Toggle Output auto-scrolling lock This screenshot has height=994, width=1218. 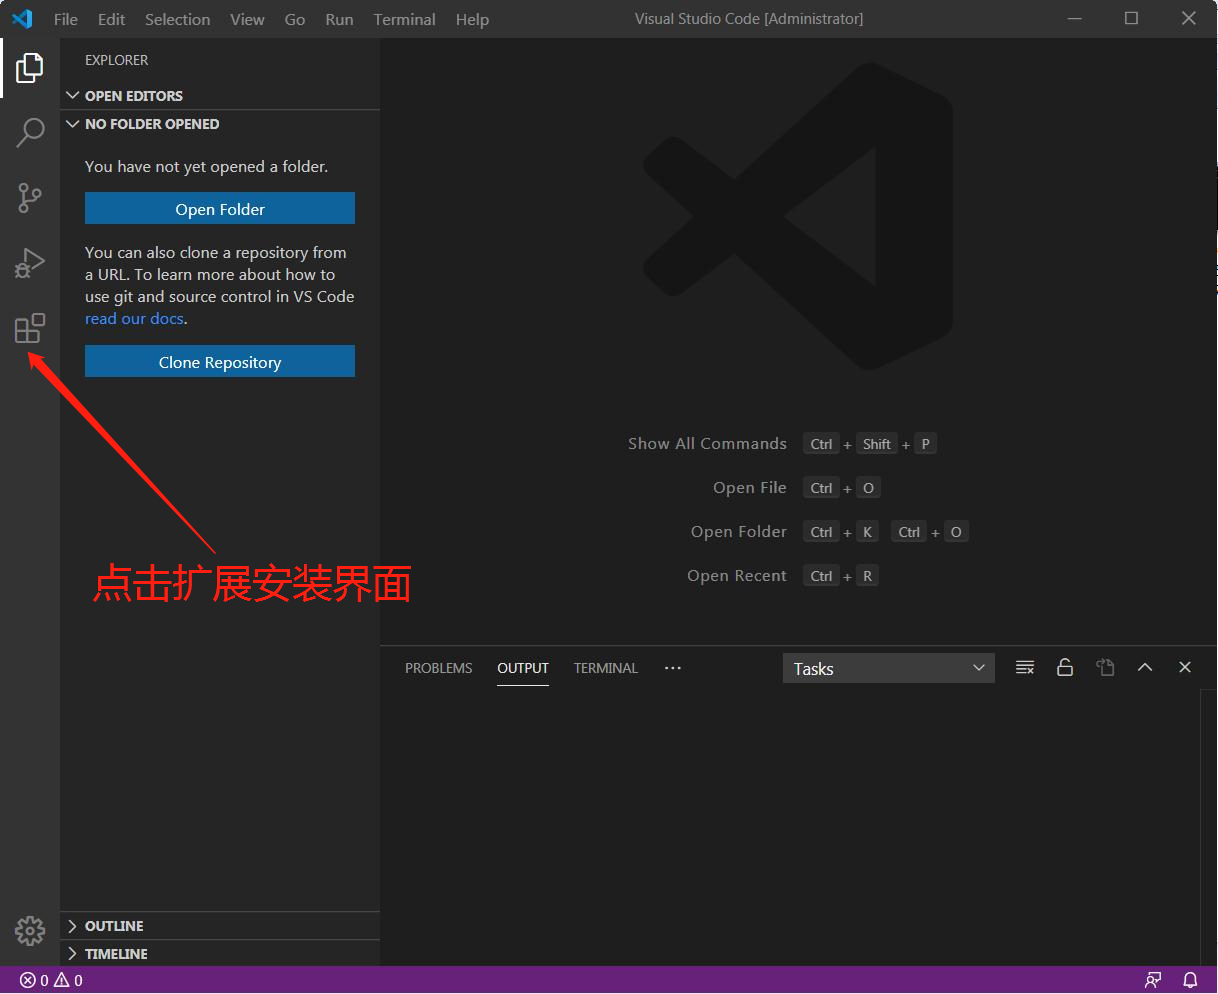tap(1064, 667)
